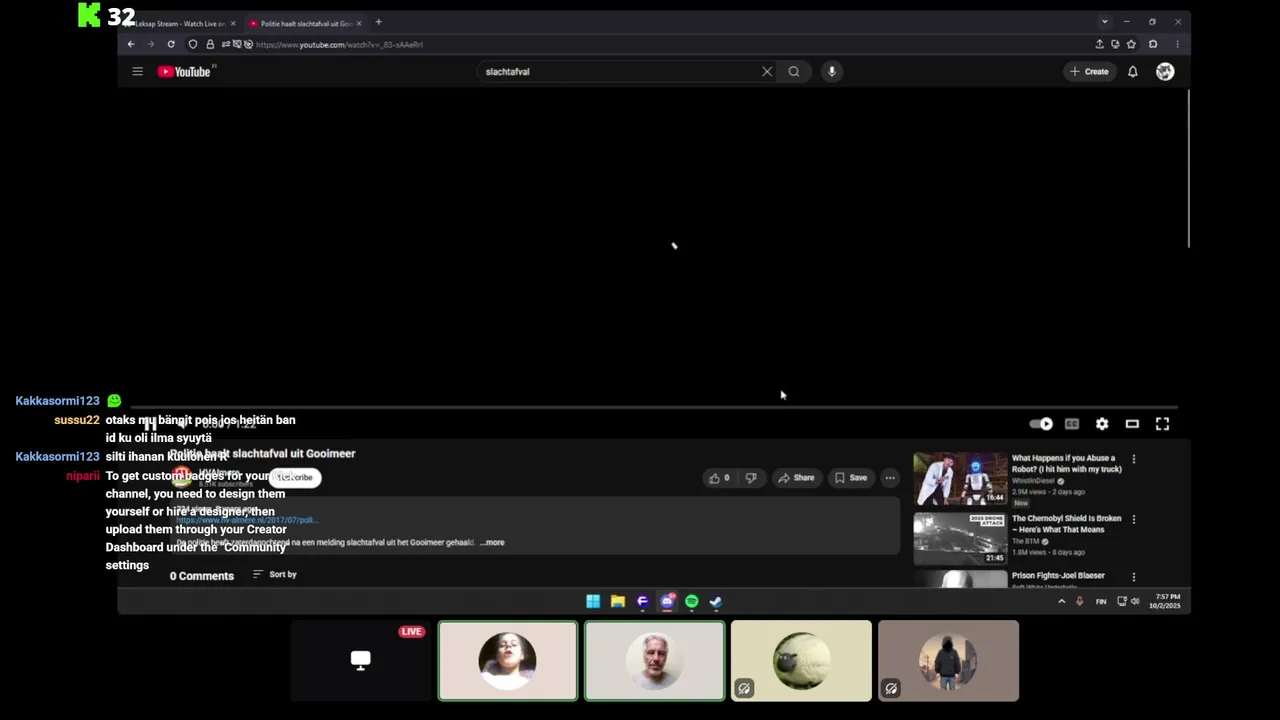Image resolution: width=1280 pixels, height=720 pixels.
Task: Open a new browser tab
Action: tap(378, 22)
